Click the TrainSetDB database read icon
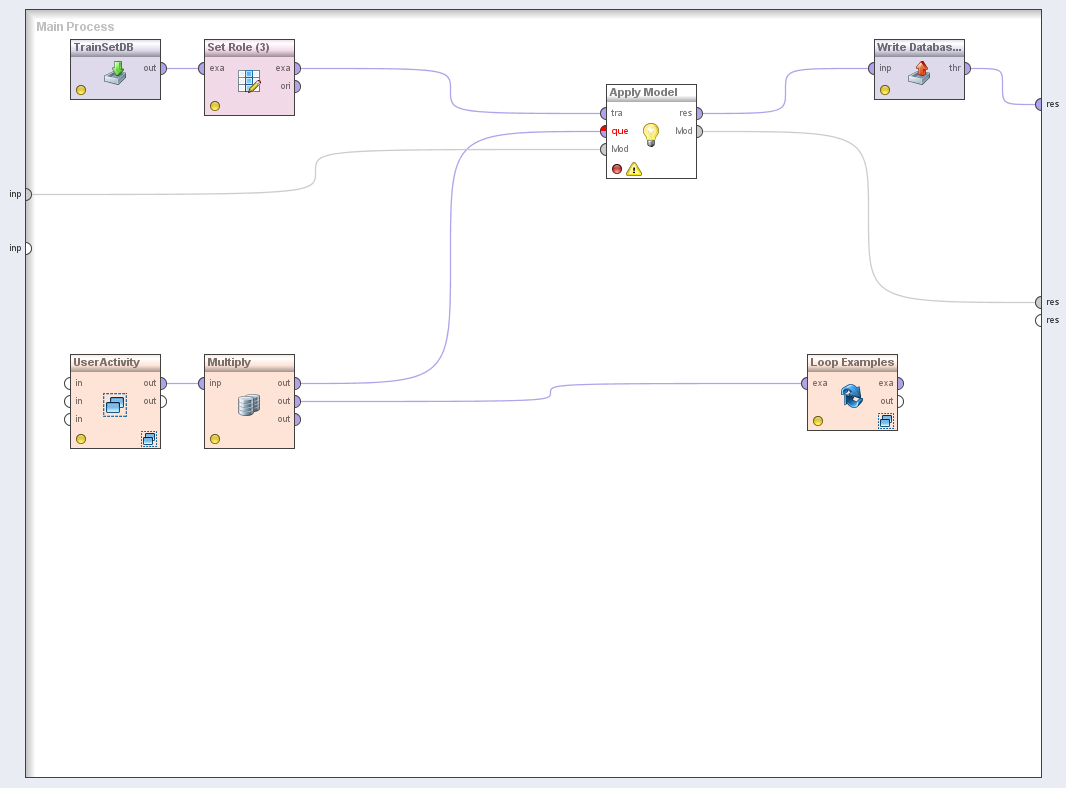This screenshot has width=1066, height=788. pyautogui.click(x=115, y=73)
